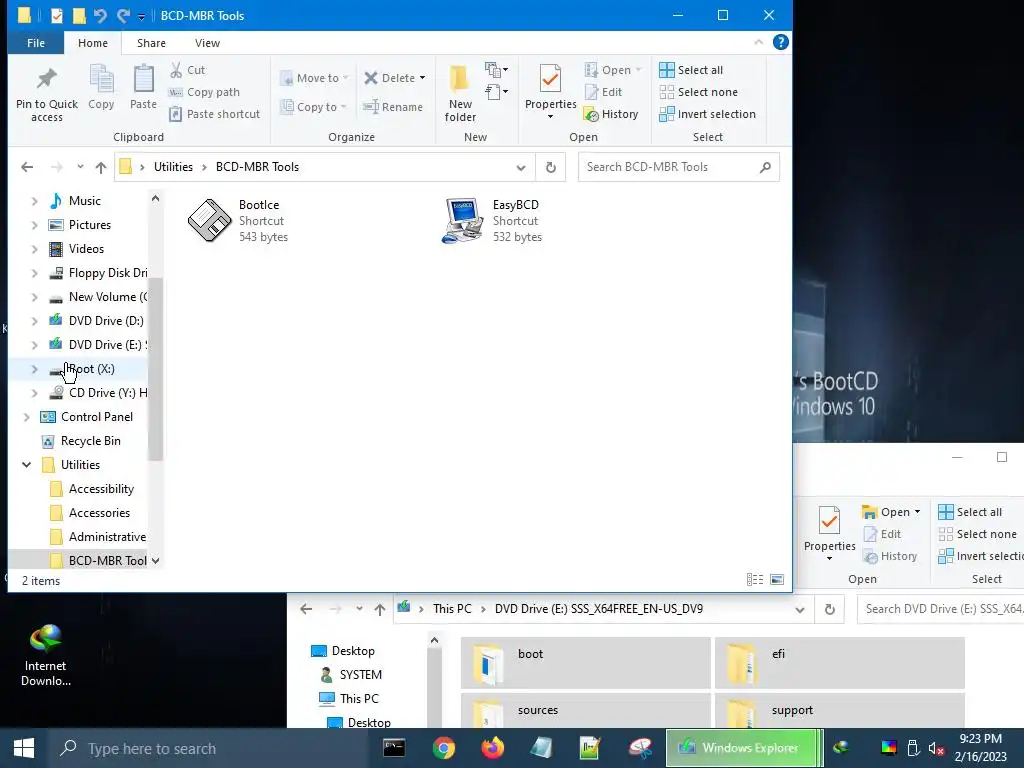
Task: Expand the Music tree node
Action: pos(35,201)
